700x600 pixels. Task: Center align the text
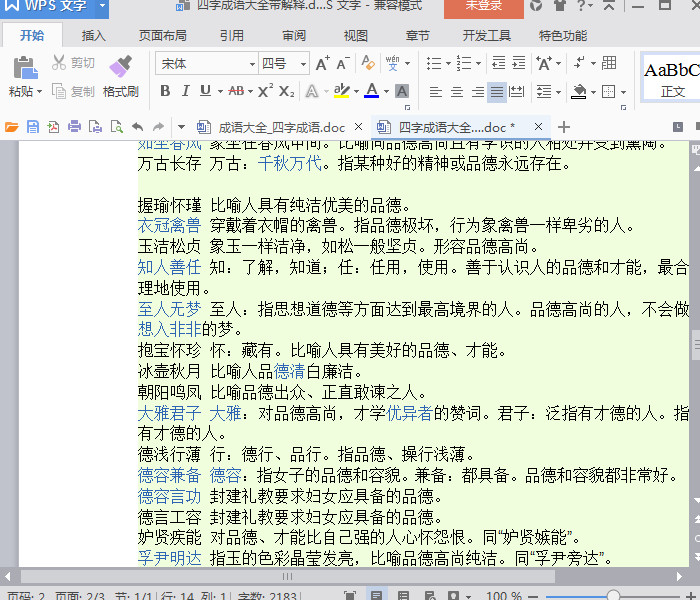(456, 92)
